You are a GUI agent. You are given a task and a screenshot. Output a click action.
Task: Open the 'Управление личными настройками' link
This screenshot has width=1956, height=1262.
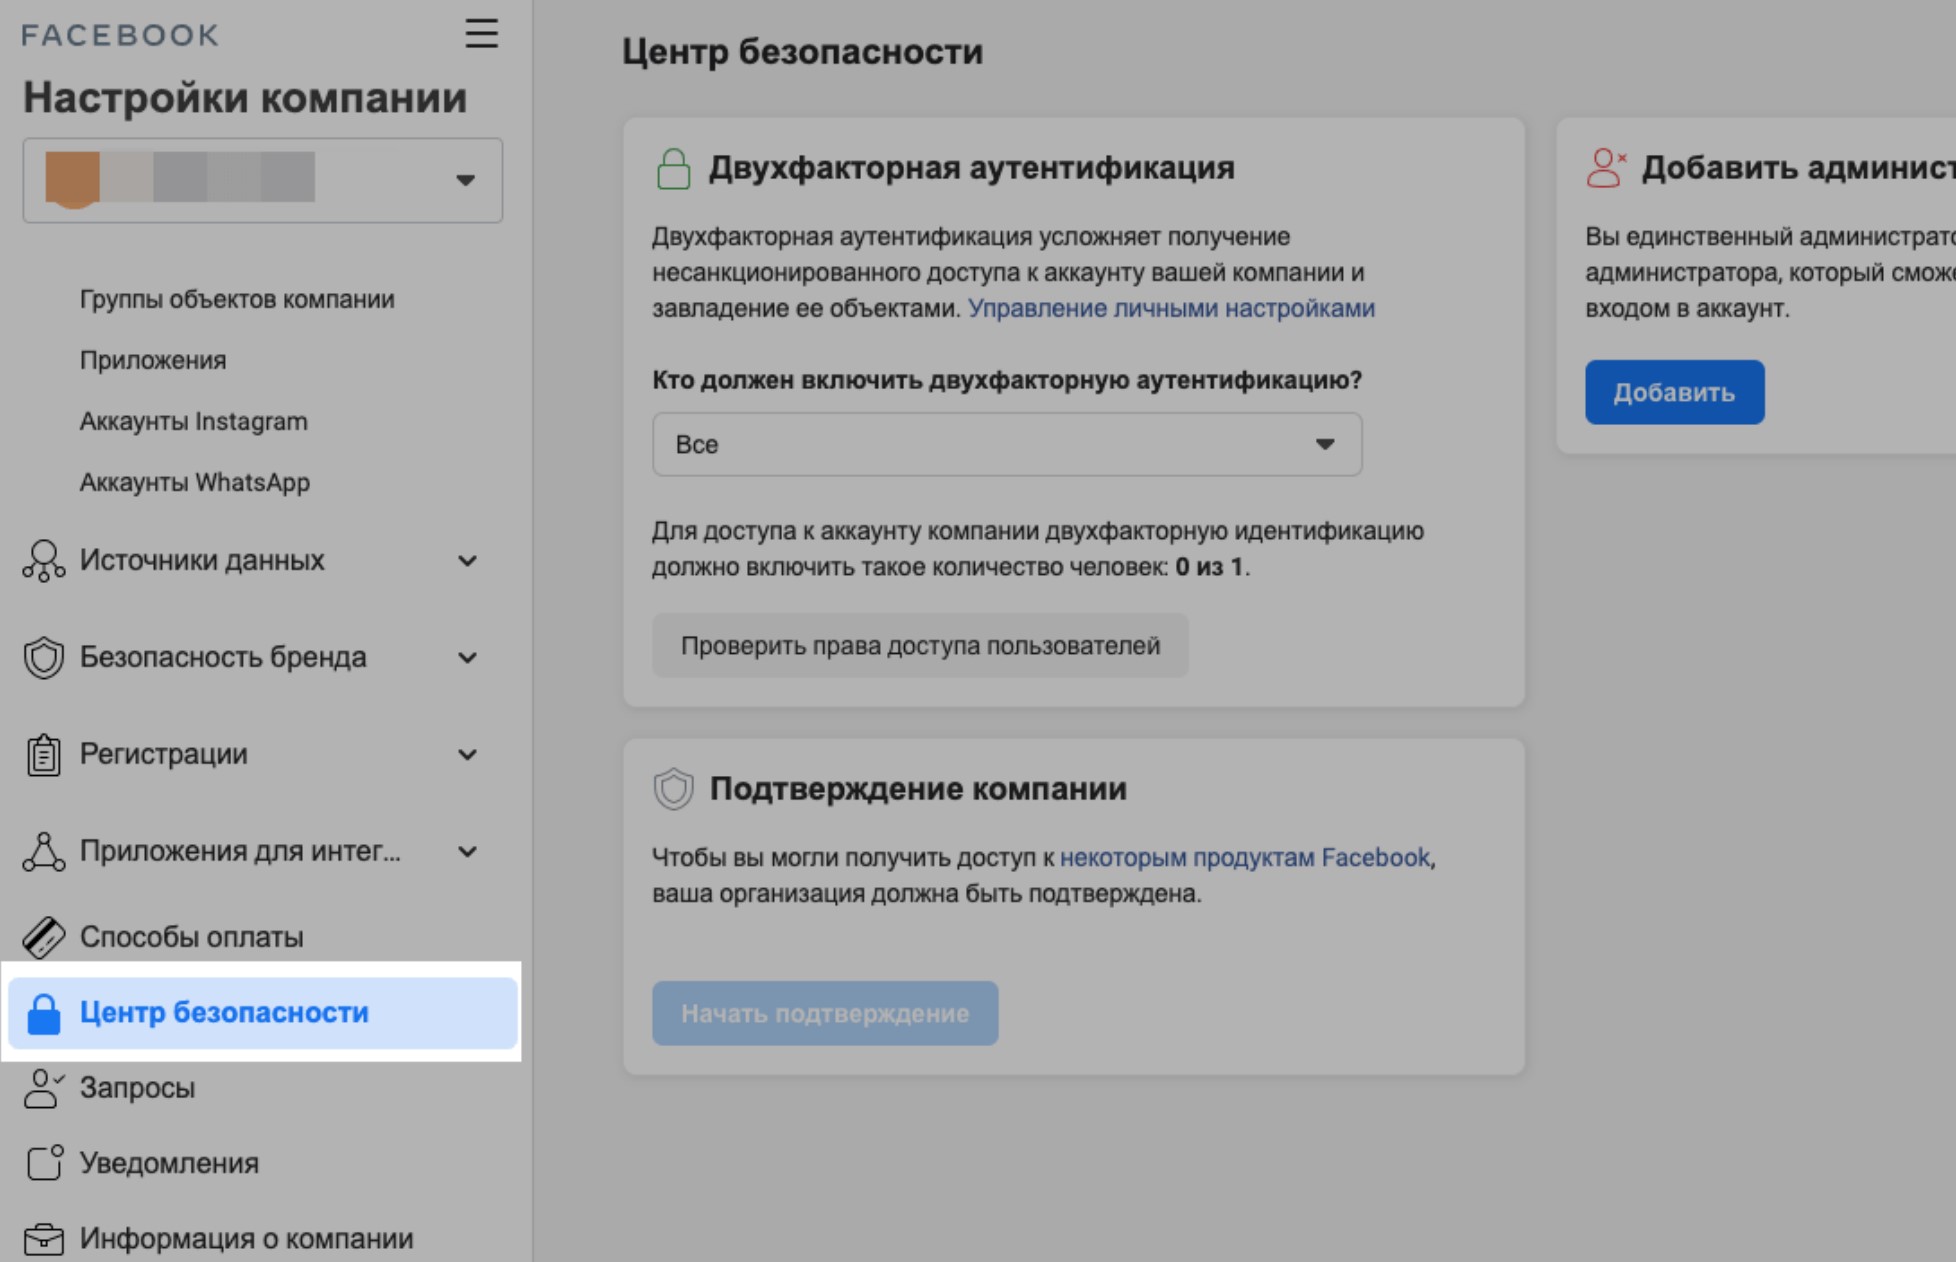pyautogui.click(x=1171, y=309)
